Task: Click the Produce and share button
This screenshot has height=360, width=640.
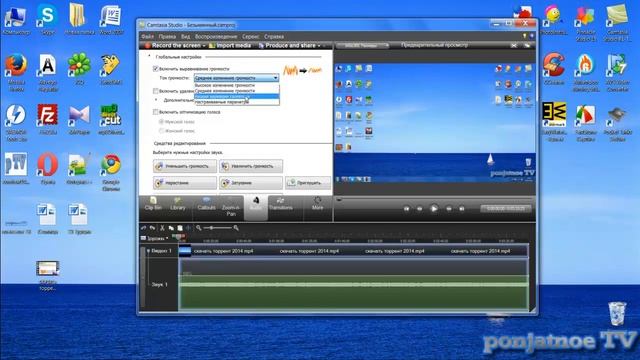Action: (287, 45)
